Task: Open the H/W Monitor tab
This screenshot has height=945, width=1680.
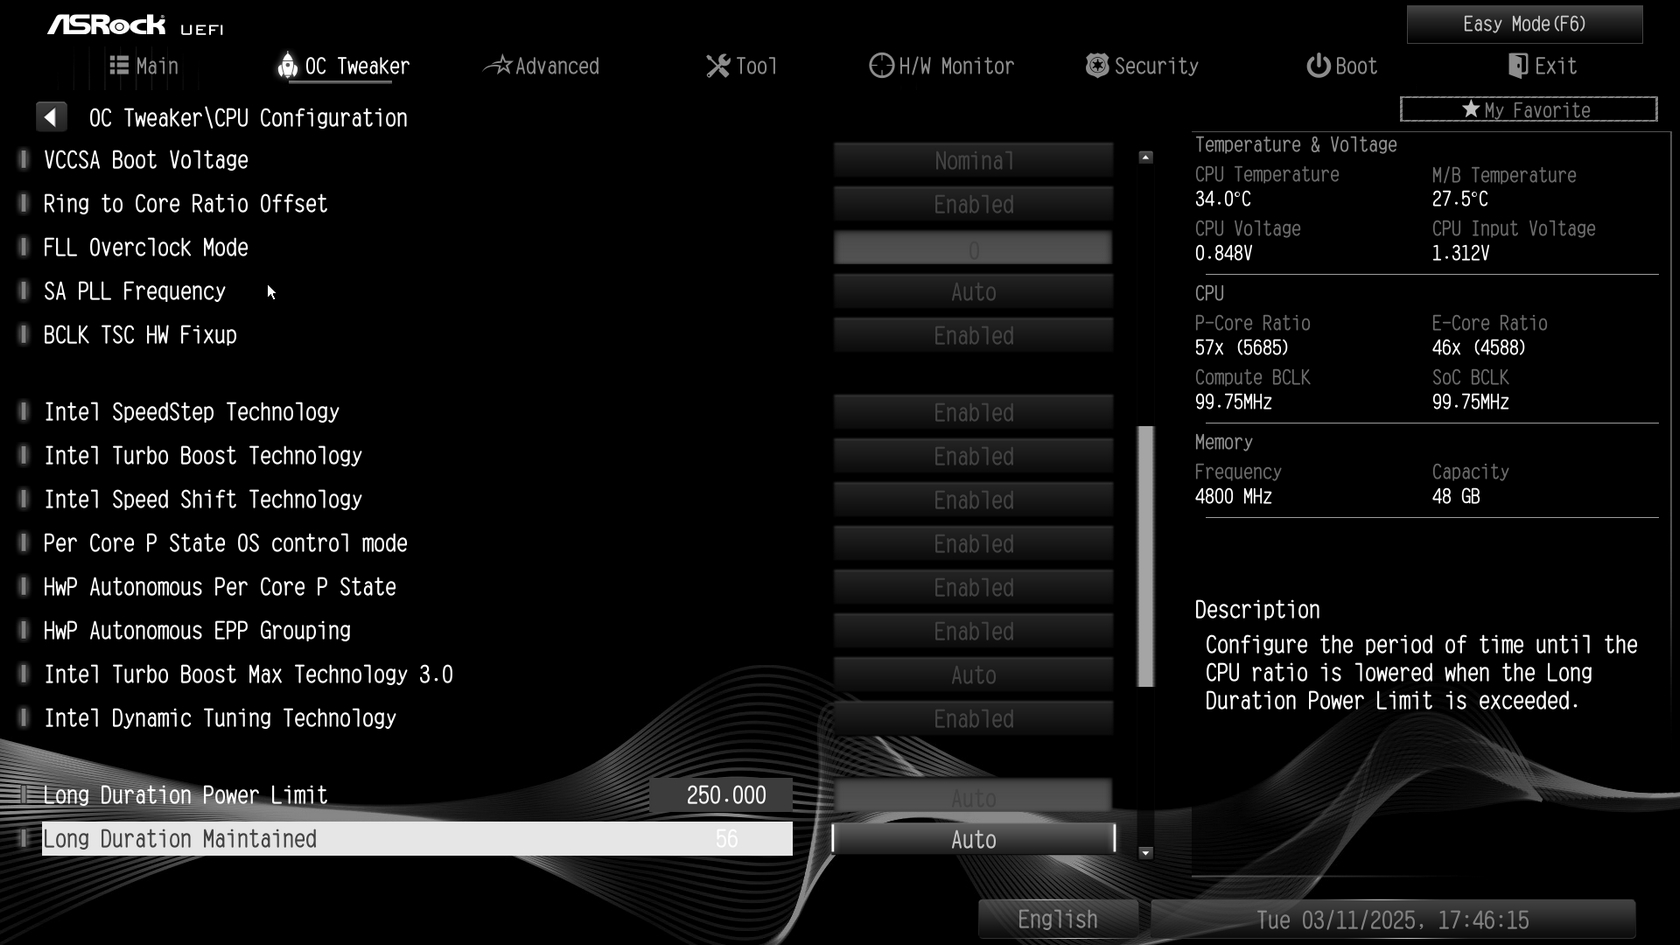Action: pyautogui.click(x=941, y=66)
